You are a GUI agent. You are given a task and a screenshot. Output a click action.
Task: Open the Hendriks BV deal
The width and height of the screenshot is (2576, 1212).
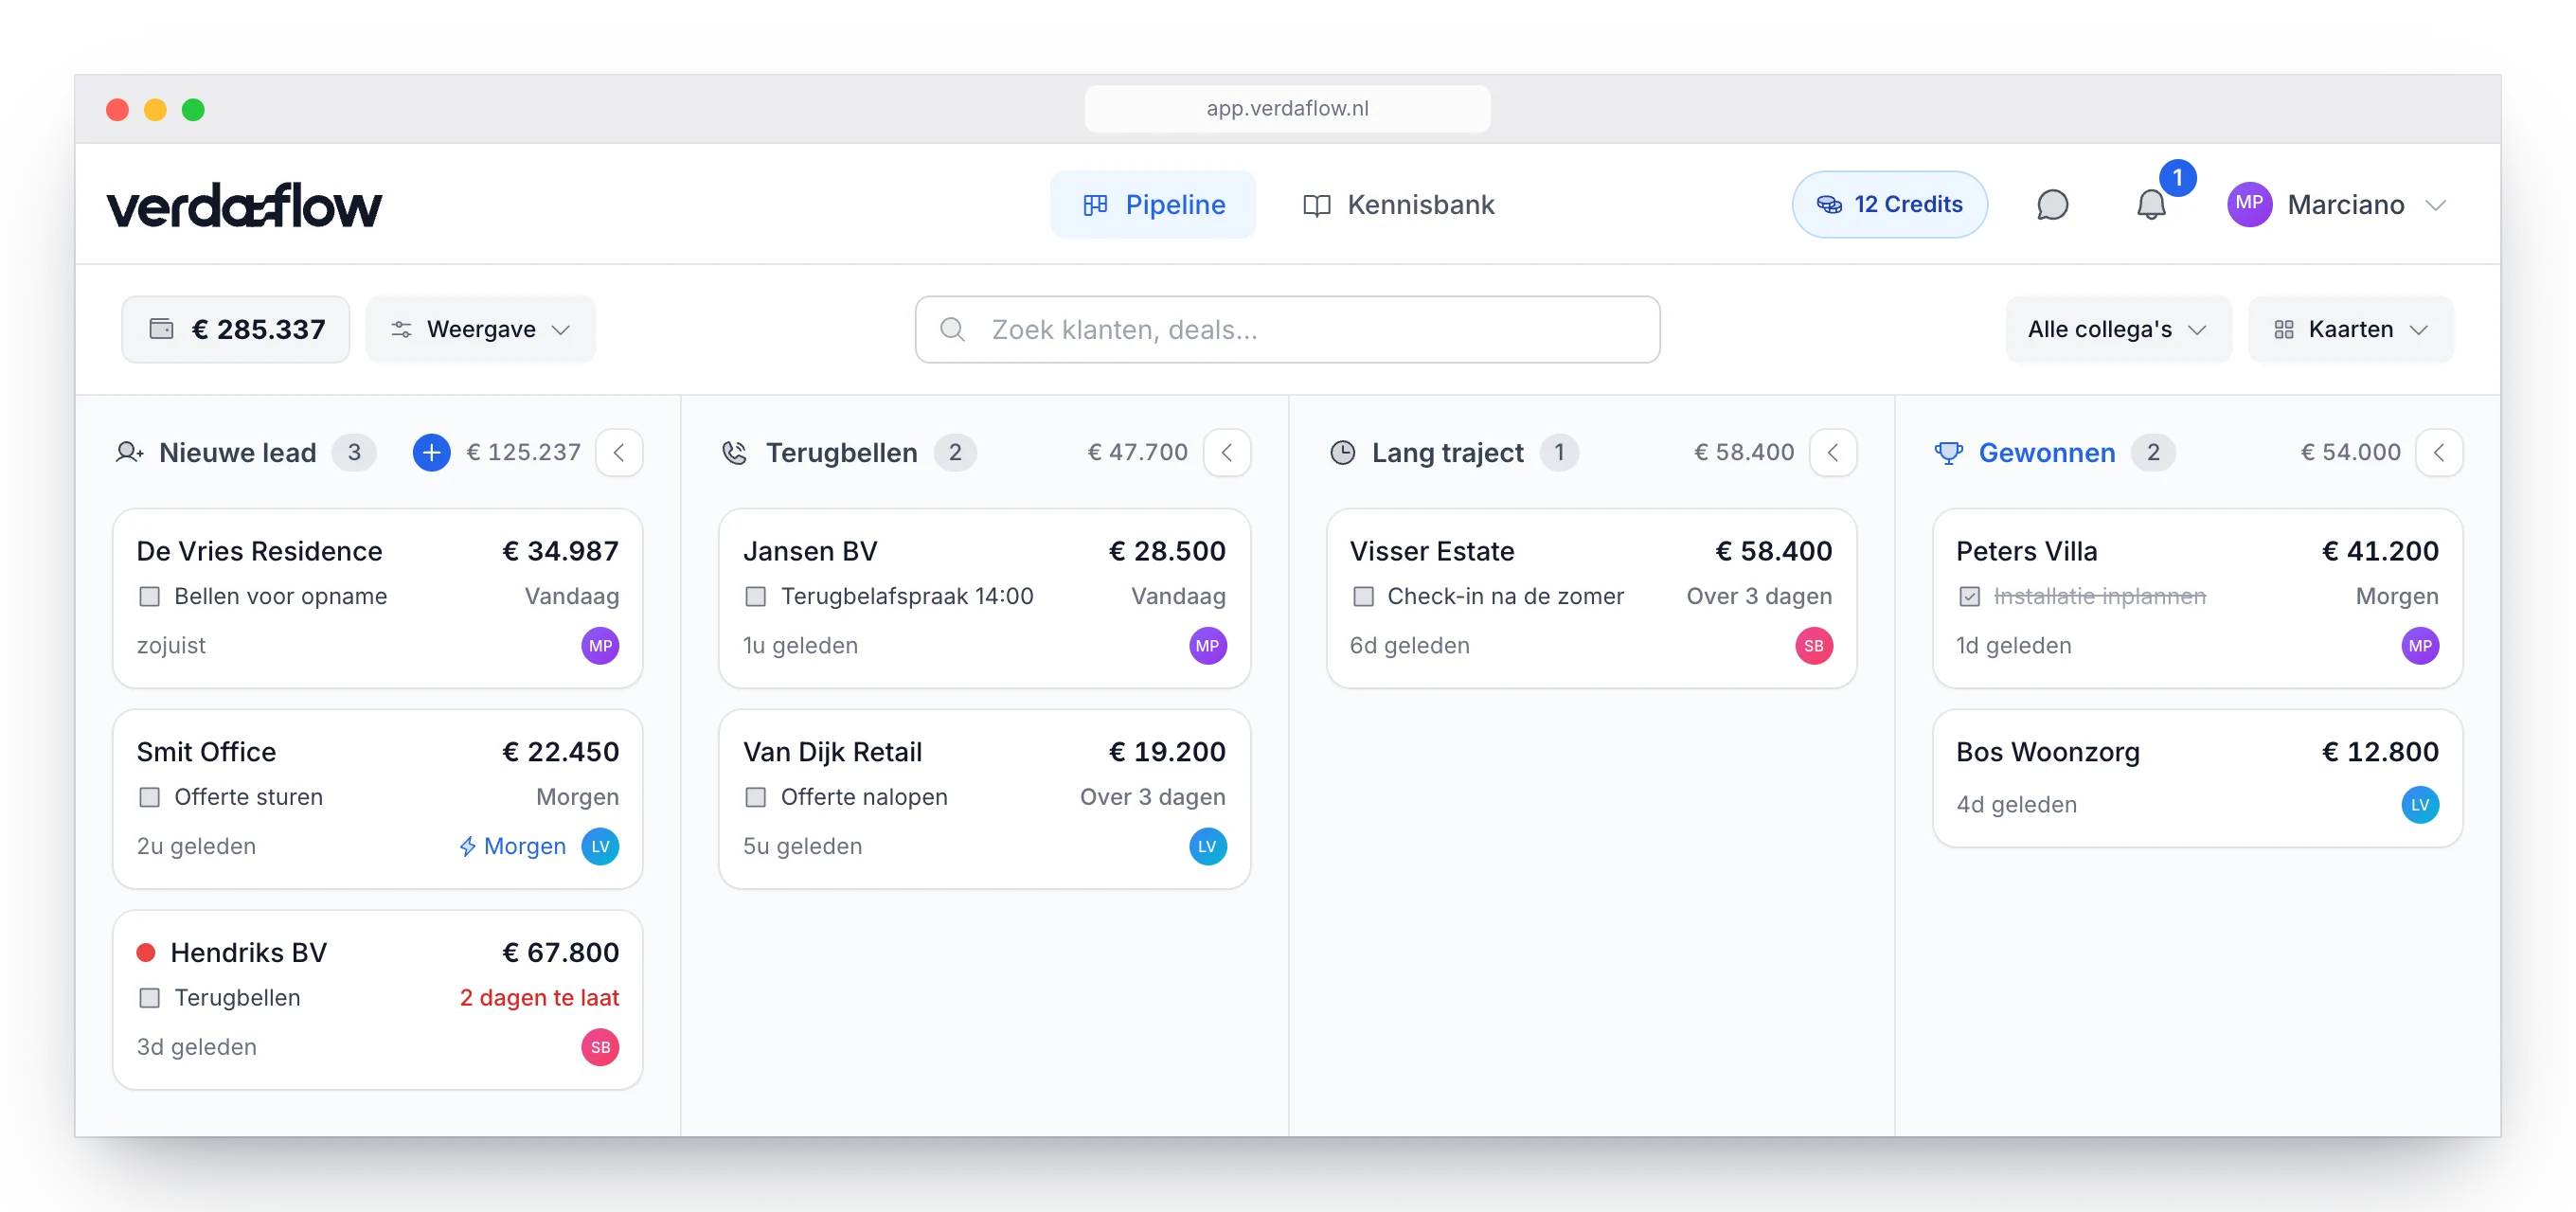pyautogui.click(x=377, y=1000)
